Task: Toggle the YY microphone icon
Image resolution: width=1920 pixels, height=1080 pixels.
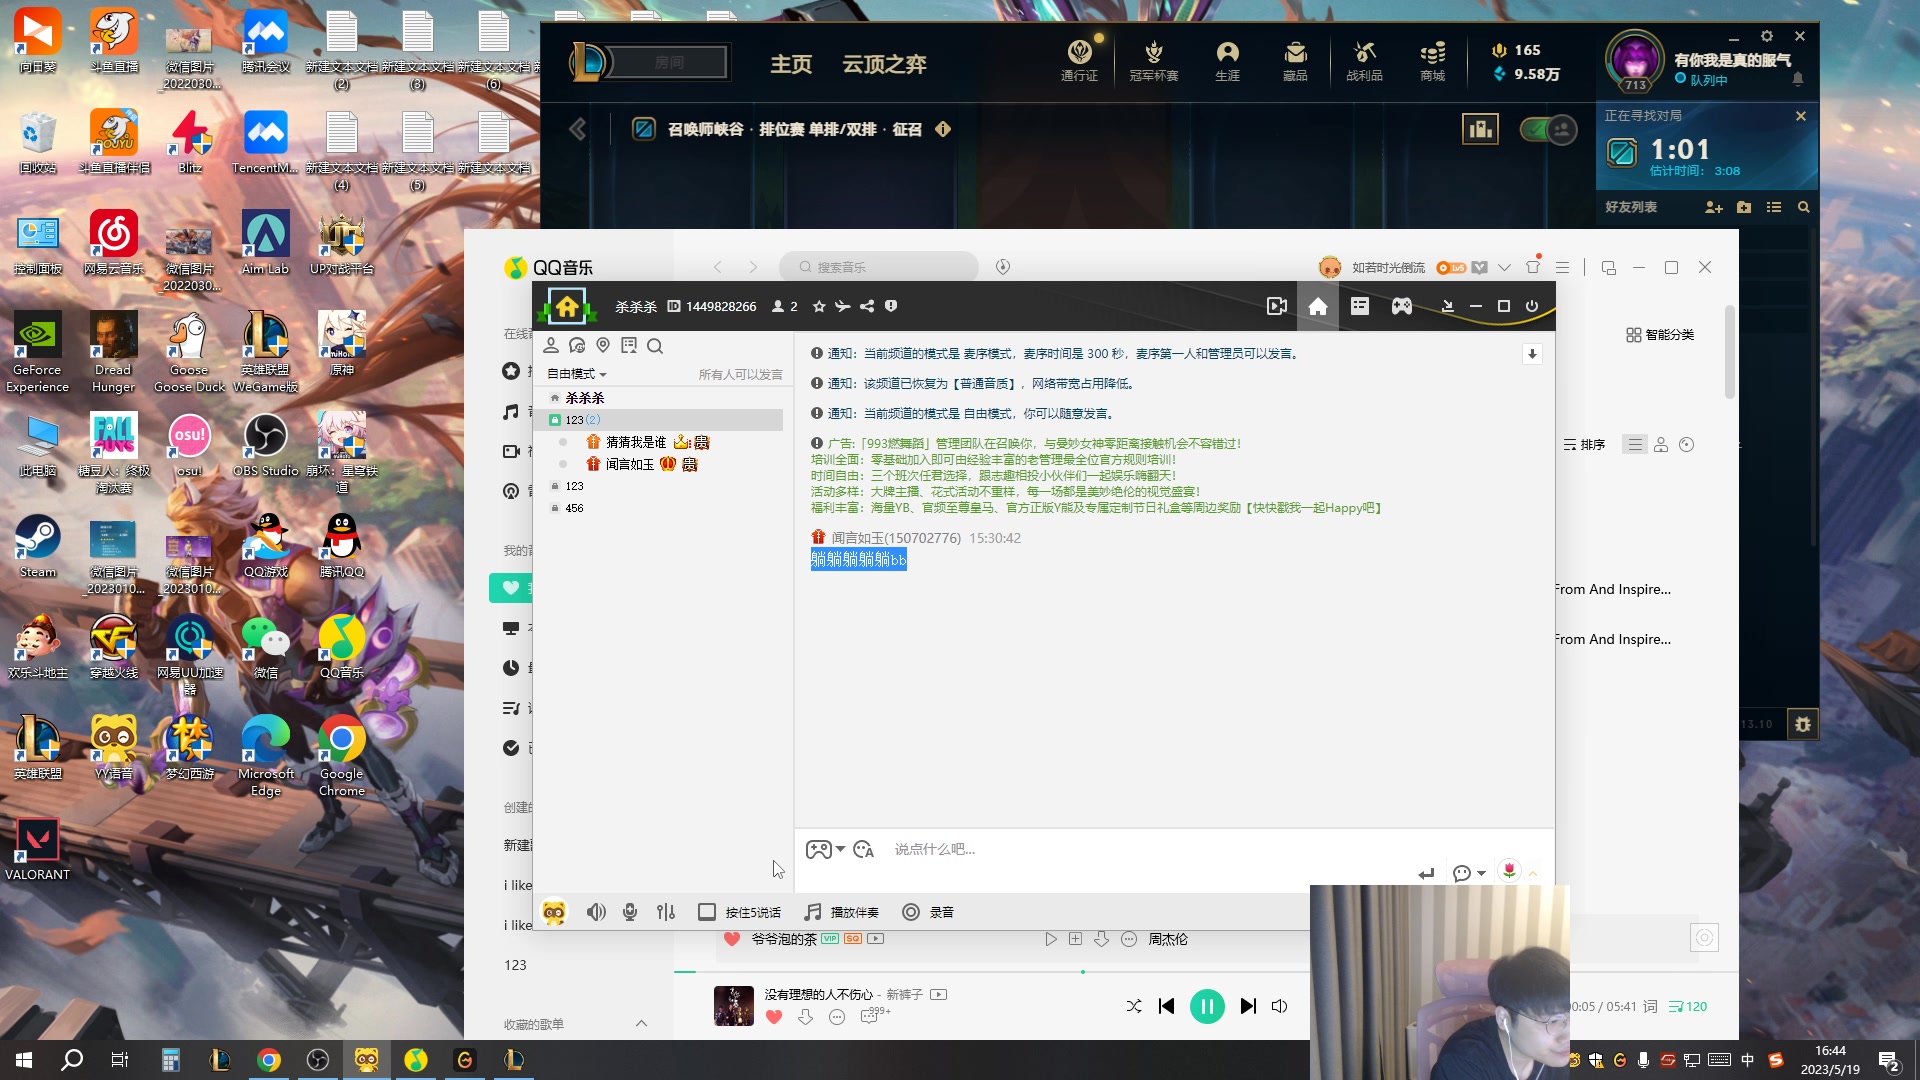Action: [x=630, y=912]
